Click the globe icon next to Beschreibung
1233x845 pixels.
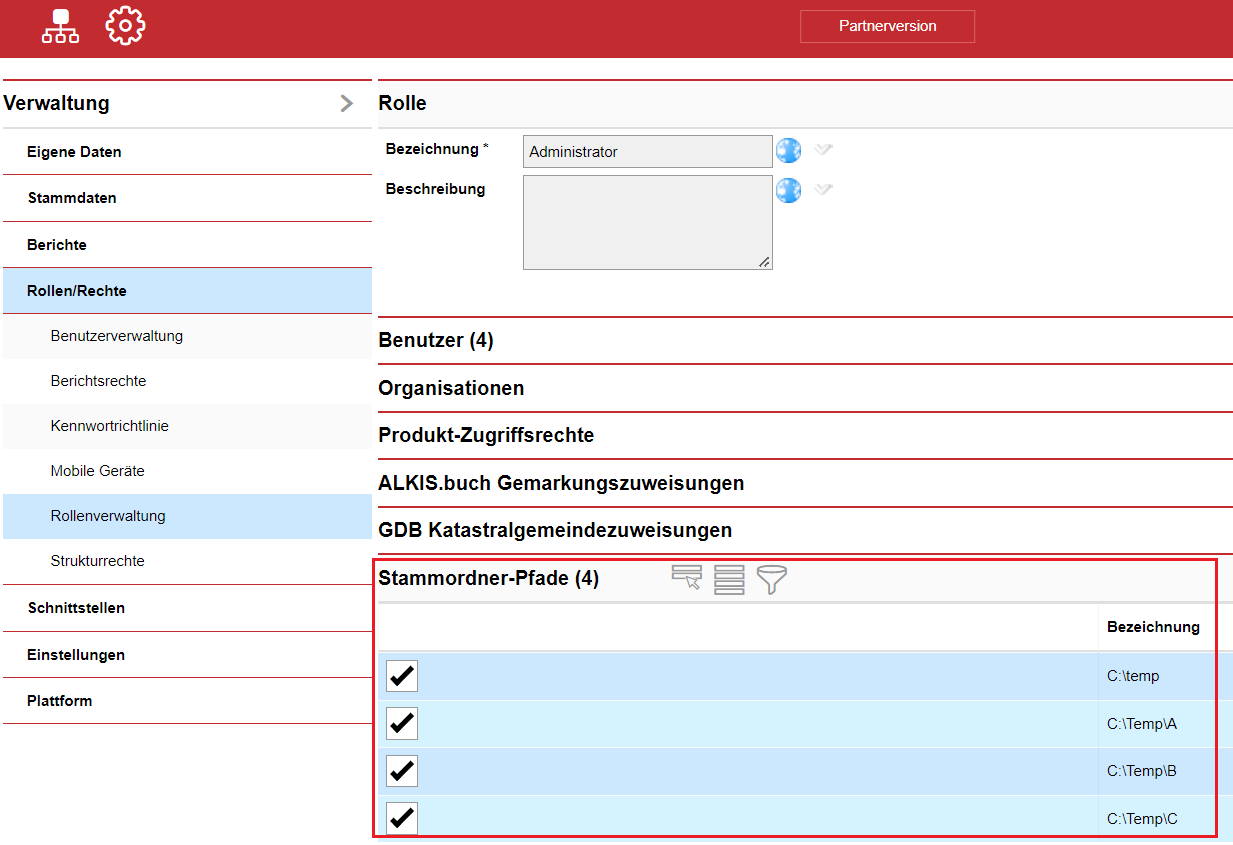789,190
